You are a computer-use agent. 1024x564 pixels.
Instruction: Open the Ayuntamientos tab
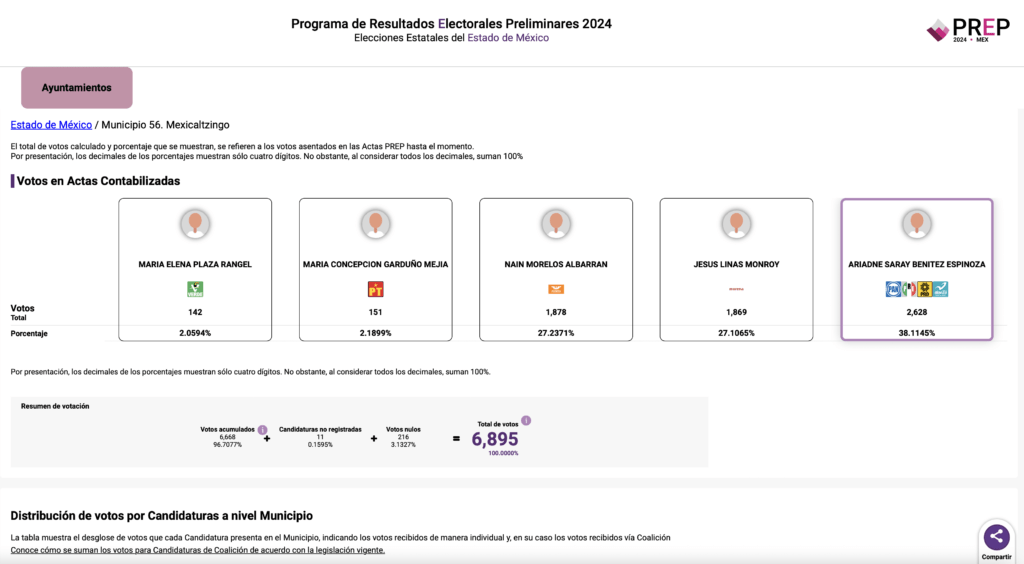(x=77, y=88)
